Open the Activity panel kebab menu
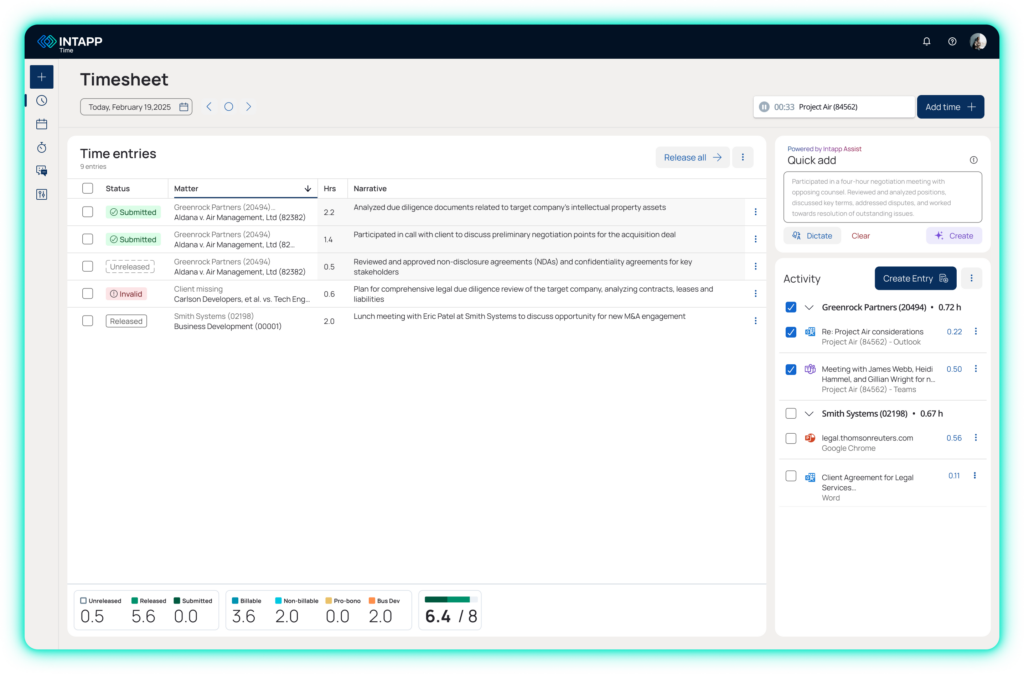The image size is (1024, 674). point(971,278)
